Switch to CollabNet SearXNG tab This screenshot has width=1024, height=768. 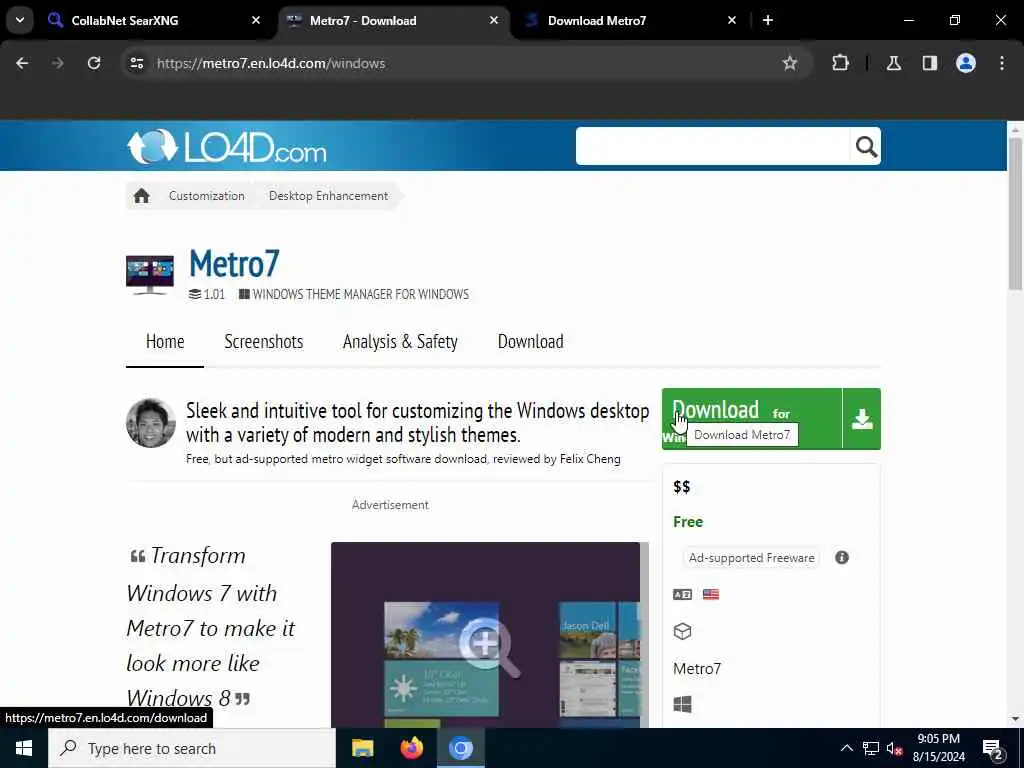coord(155,20)
